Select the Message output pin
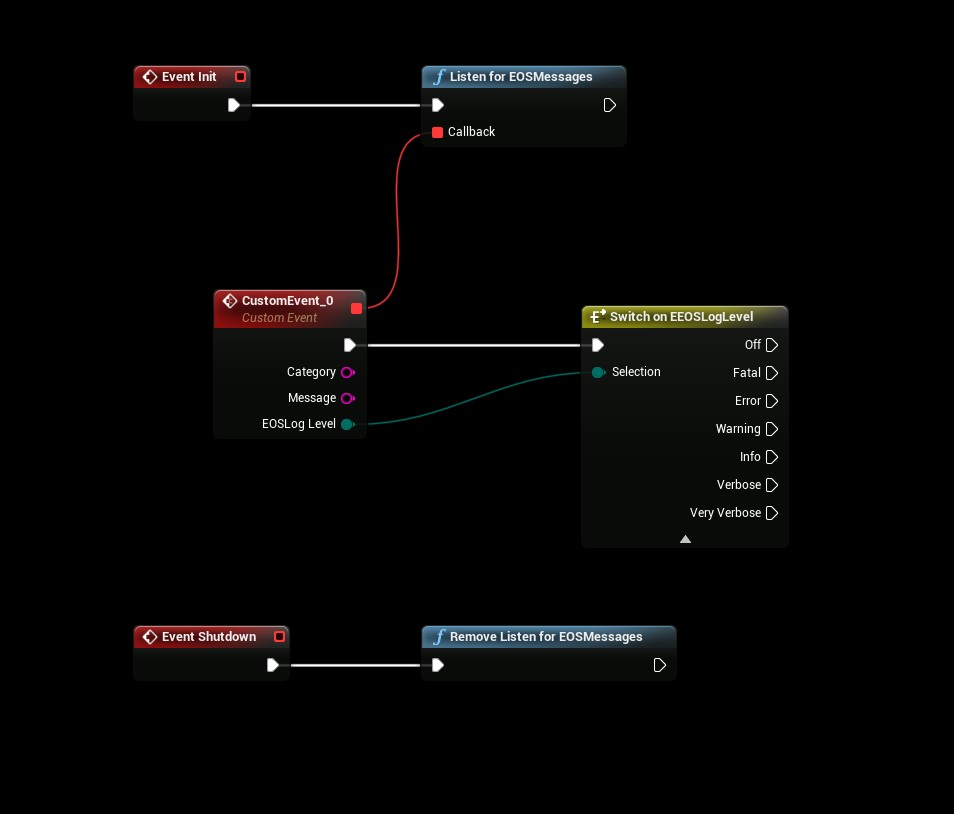 coord(347,398)
